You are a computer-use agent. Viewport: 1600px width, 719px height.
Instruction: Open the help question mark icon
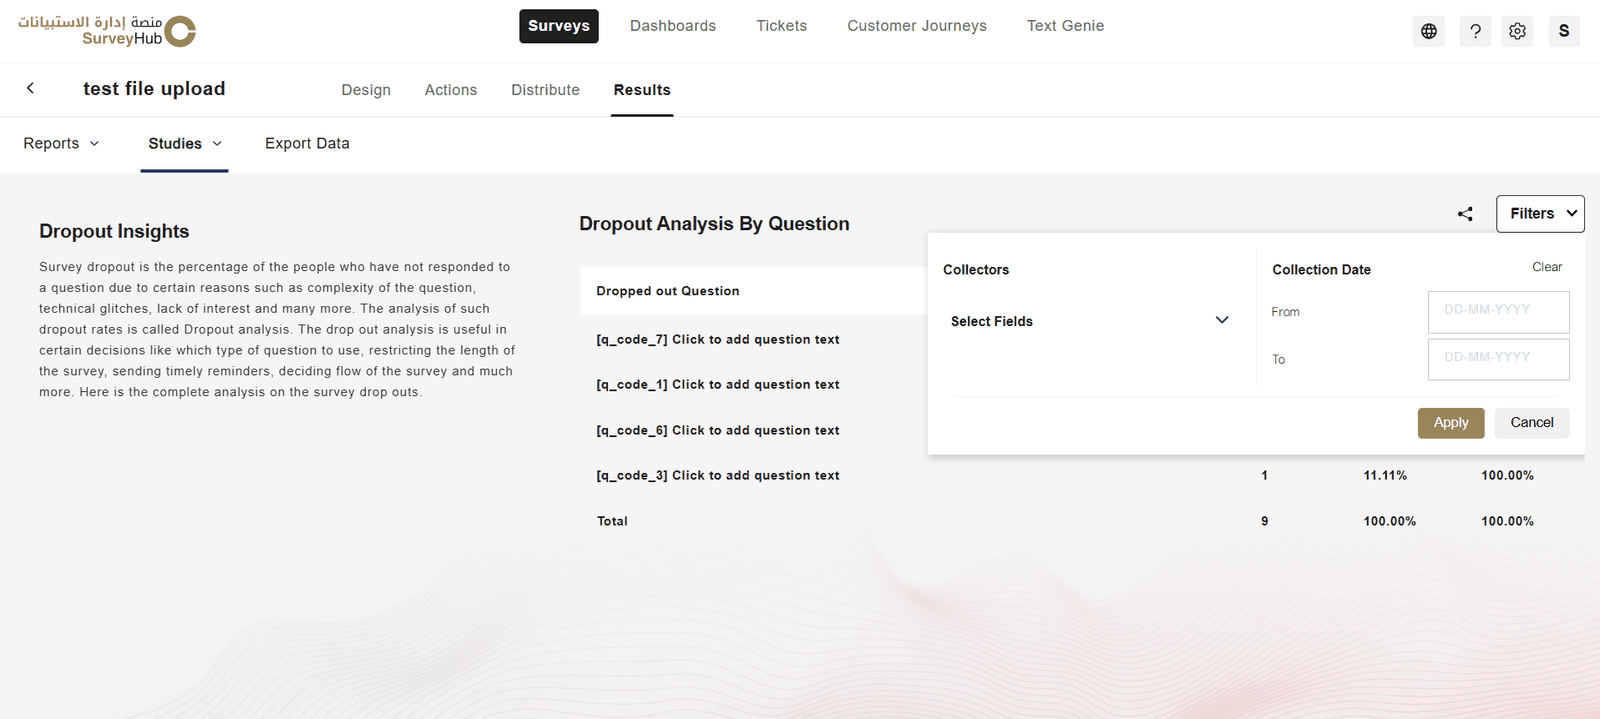[x=1475, y=31]
